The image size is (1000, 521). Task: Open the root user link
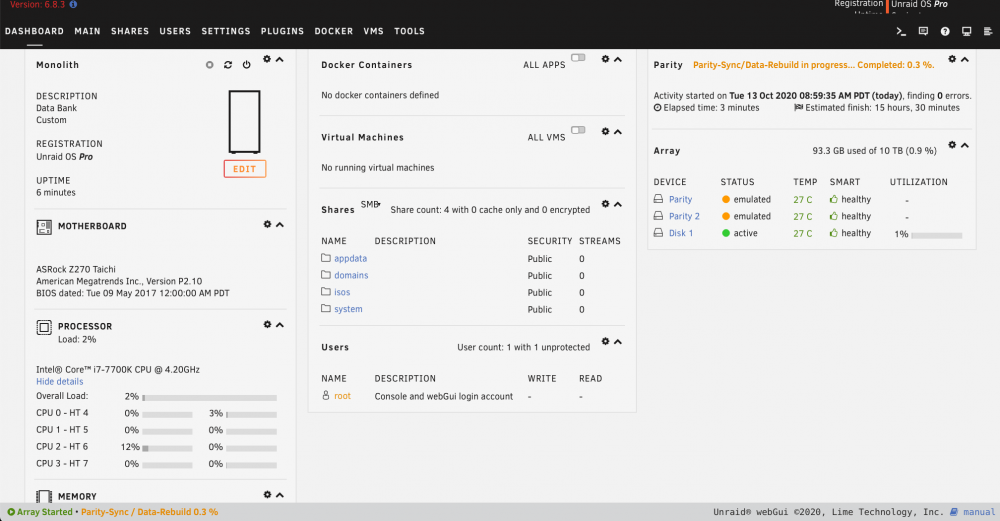pyautogui.click(x=342, y=396)
